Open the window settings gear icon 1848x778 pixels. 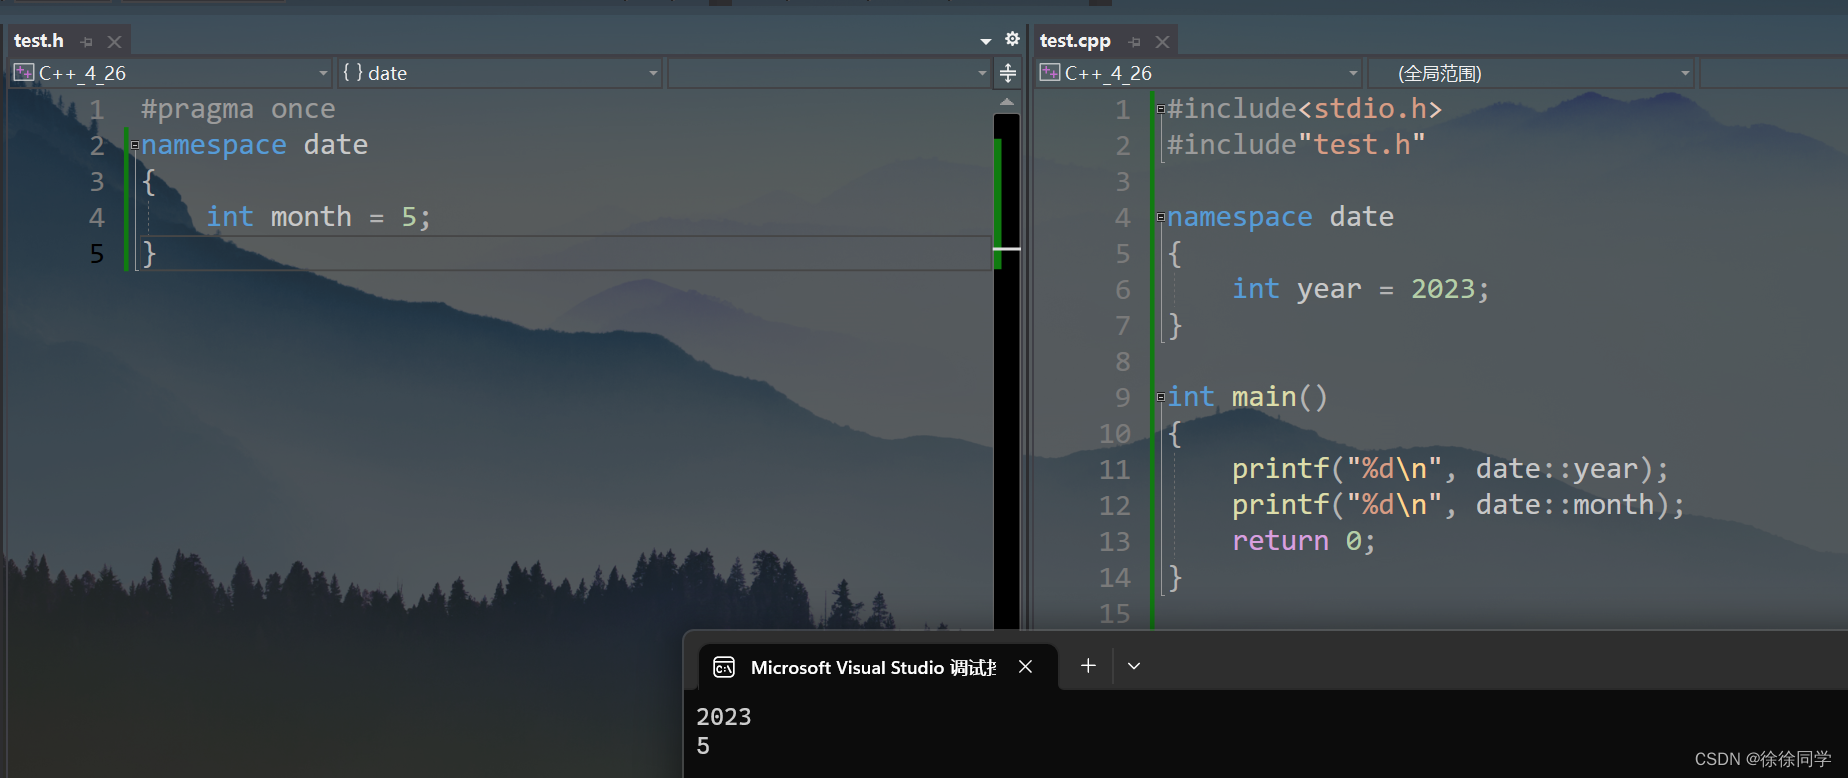pyautogui.click(x=1012, y=39)
